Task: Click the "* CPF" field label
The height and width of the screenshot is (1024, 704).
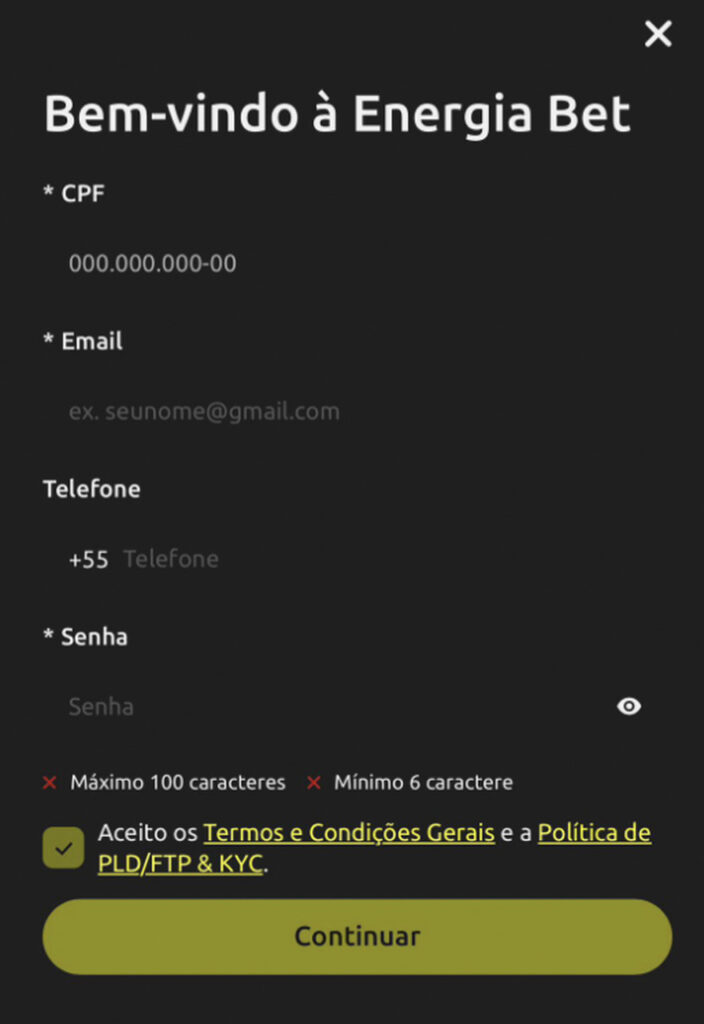Action: coord(74,193)
